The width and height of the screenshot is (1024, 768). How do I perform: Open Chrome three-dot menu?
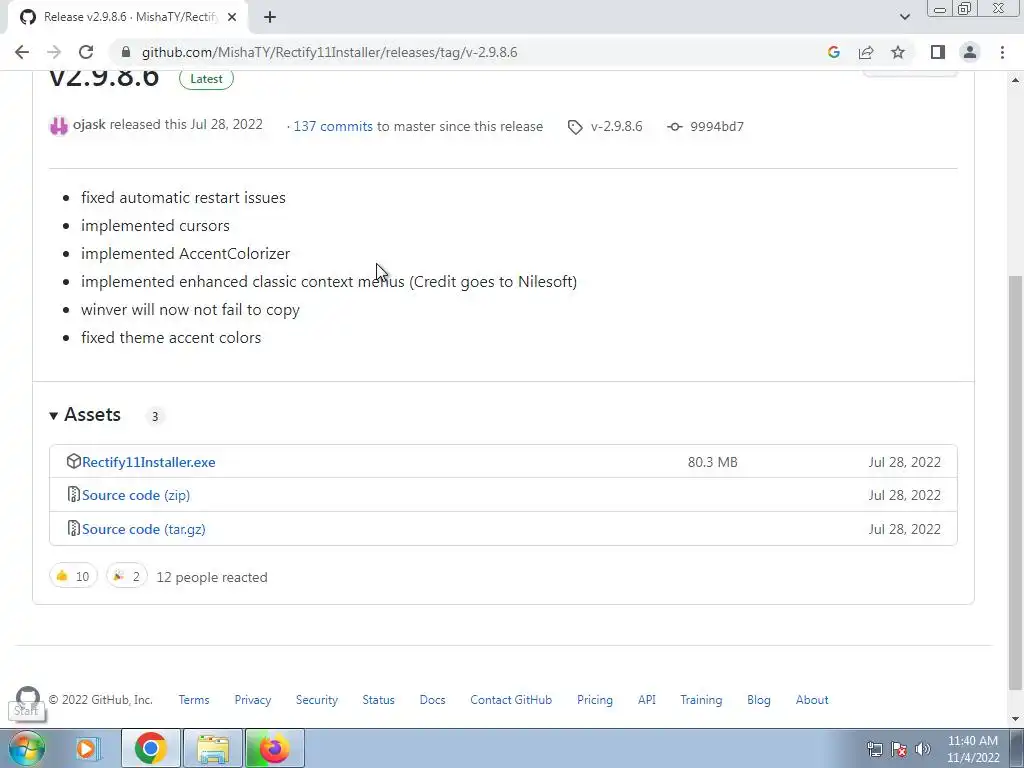click(x=1002, y=52)
